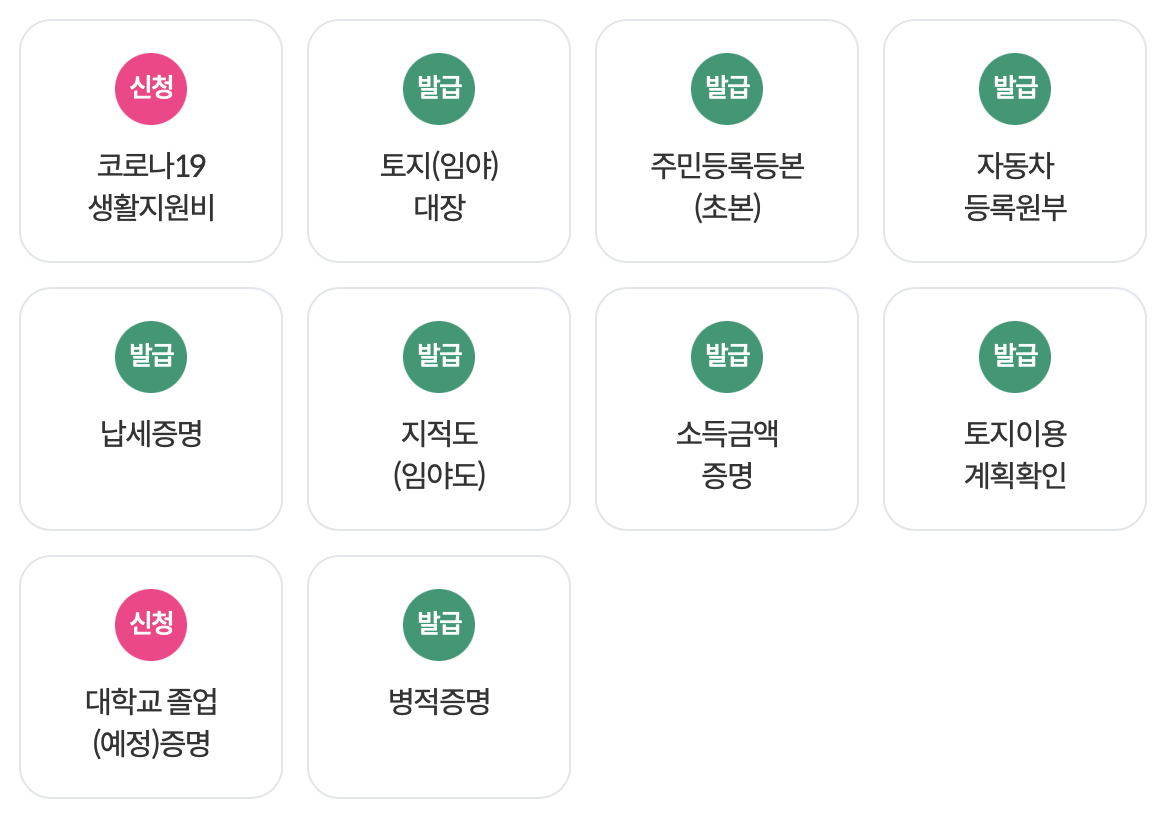Open the 주민등록등본(초본) label

coord(727,186)
